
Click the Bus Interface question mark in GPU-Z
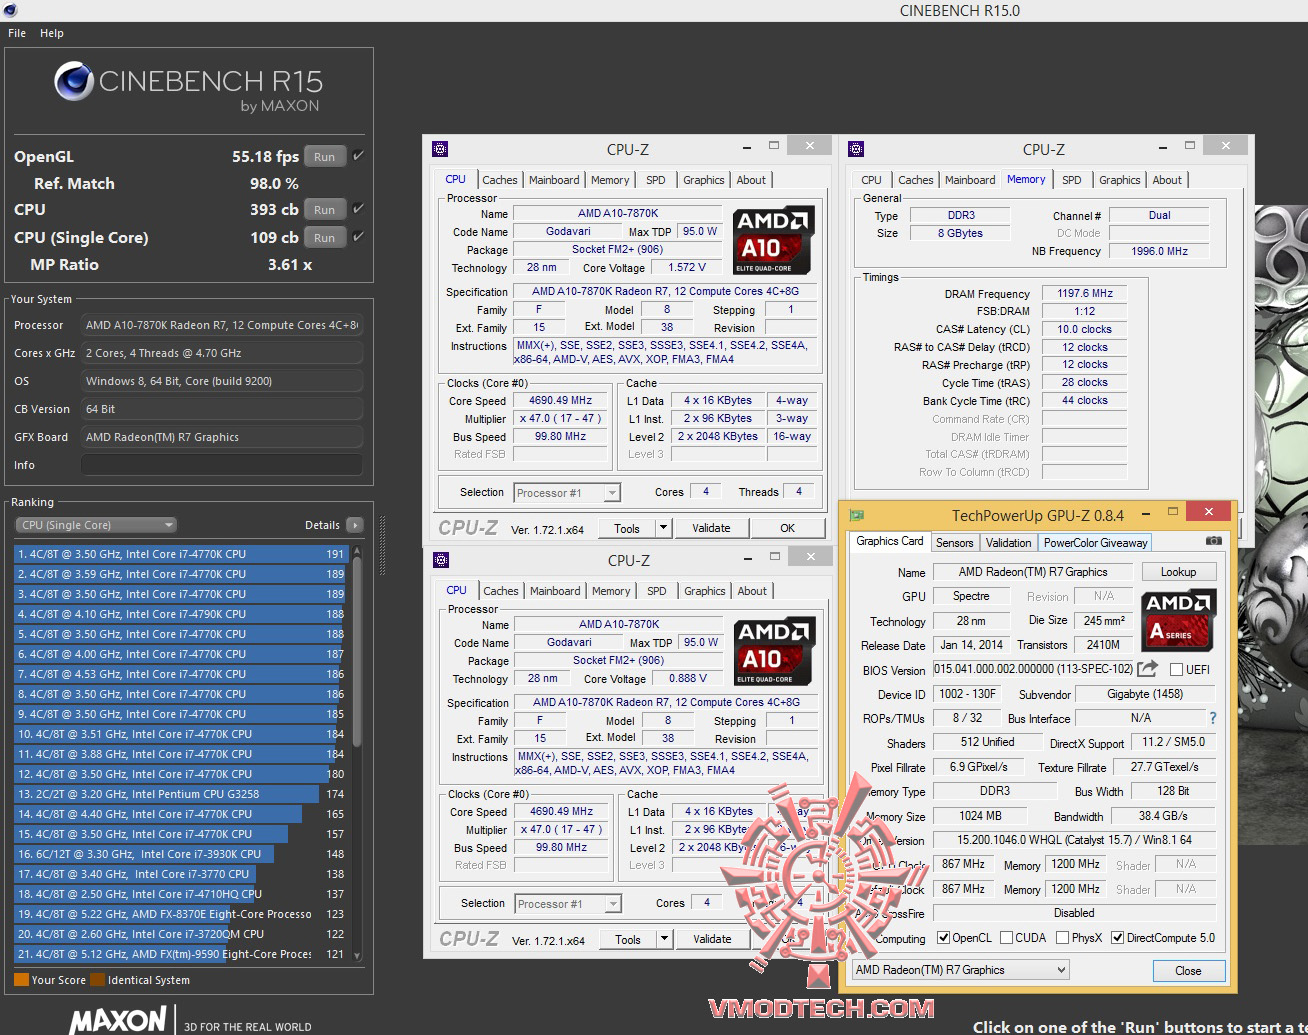[1213, 718]
